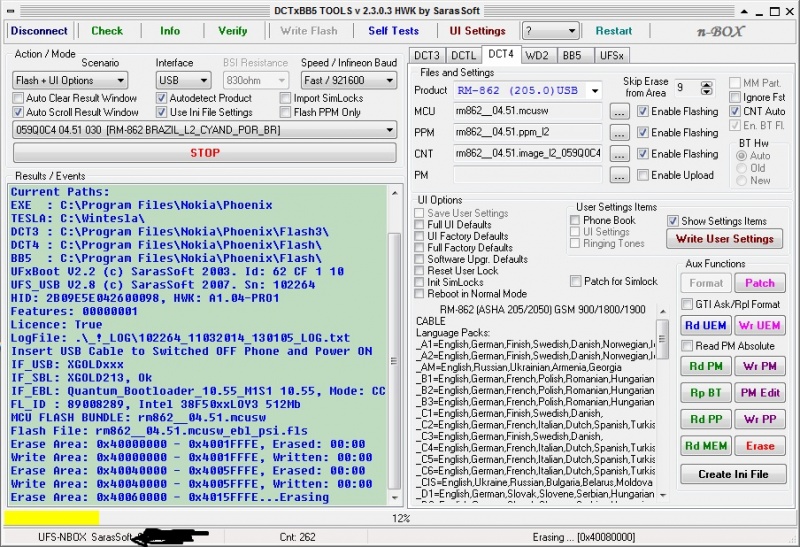This screenshot has width=800, height=547.
Task: Click Verify in the toolbar
Action: click(233, 31)
